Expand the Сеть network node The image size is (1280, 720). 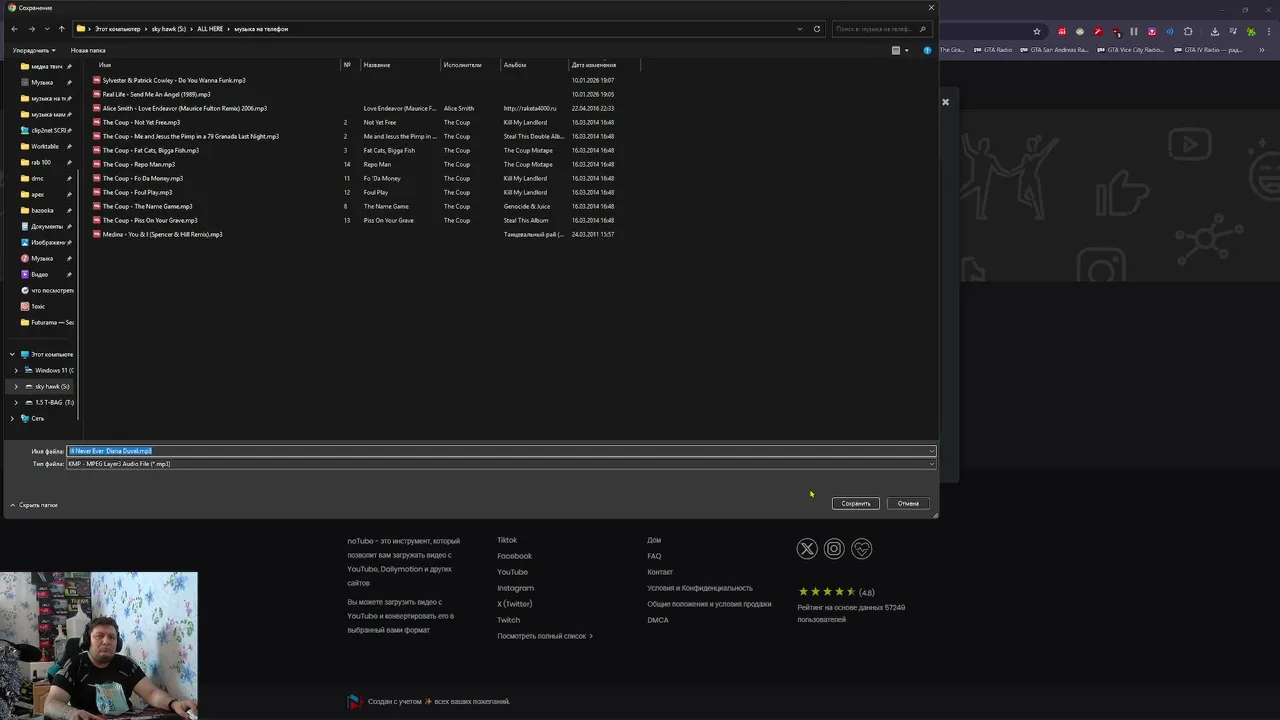[12, 418]
